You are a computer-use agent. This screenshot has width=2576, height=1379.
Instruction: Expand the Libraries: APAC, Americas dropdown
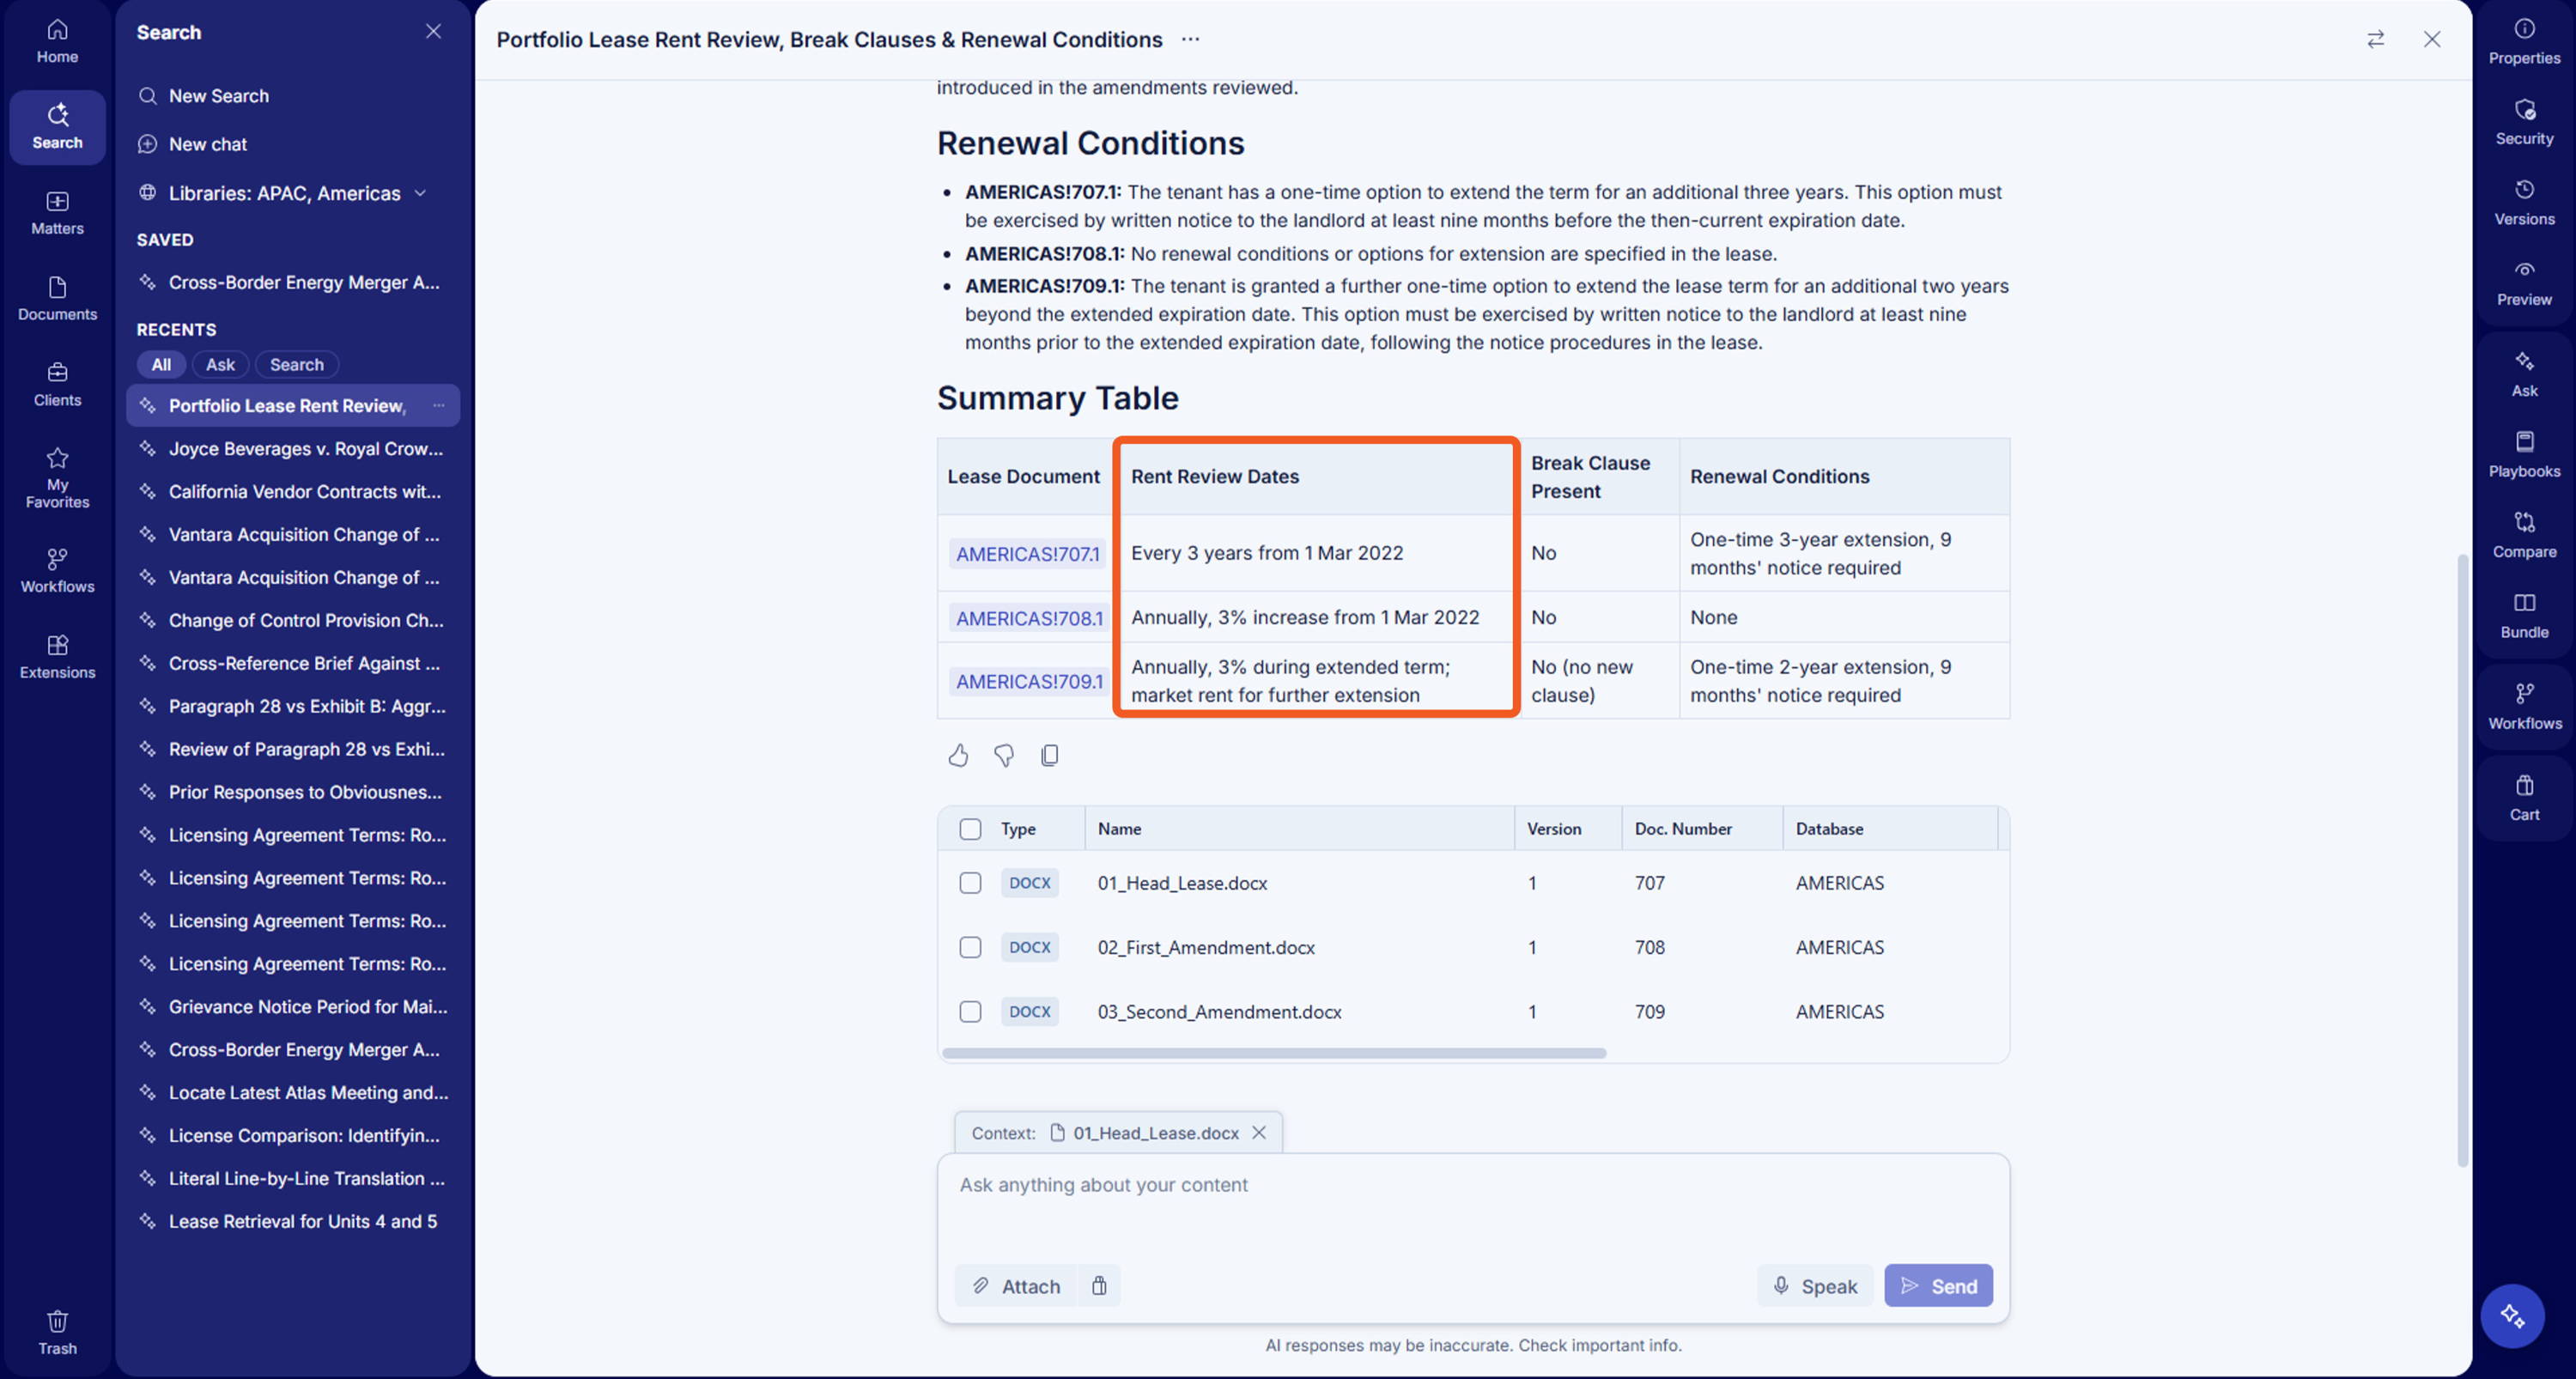[x=285, y=193]
